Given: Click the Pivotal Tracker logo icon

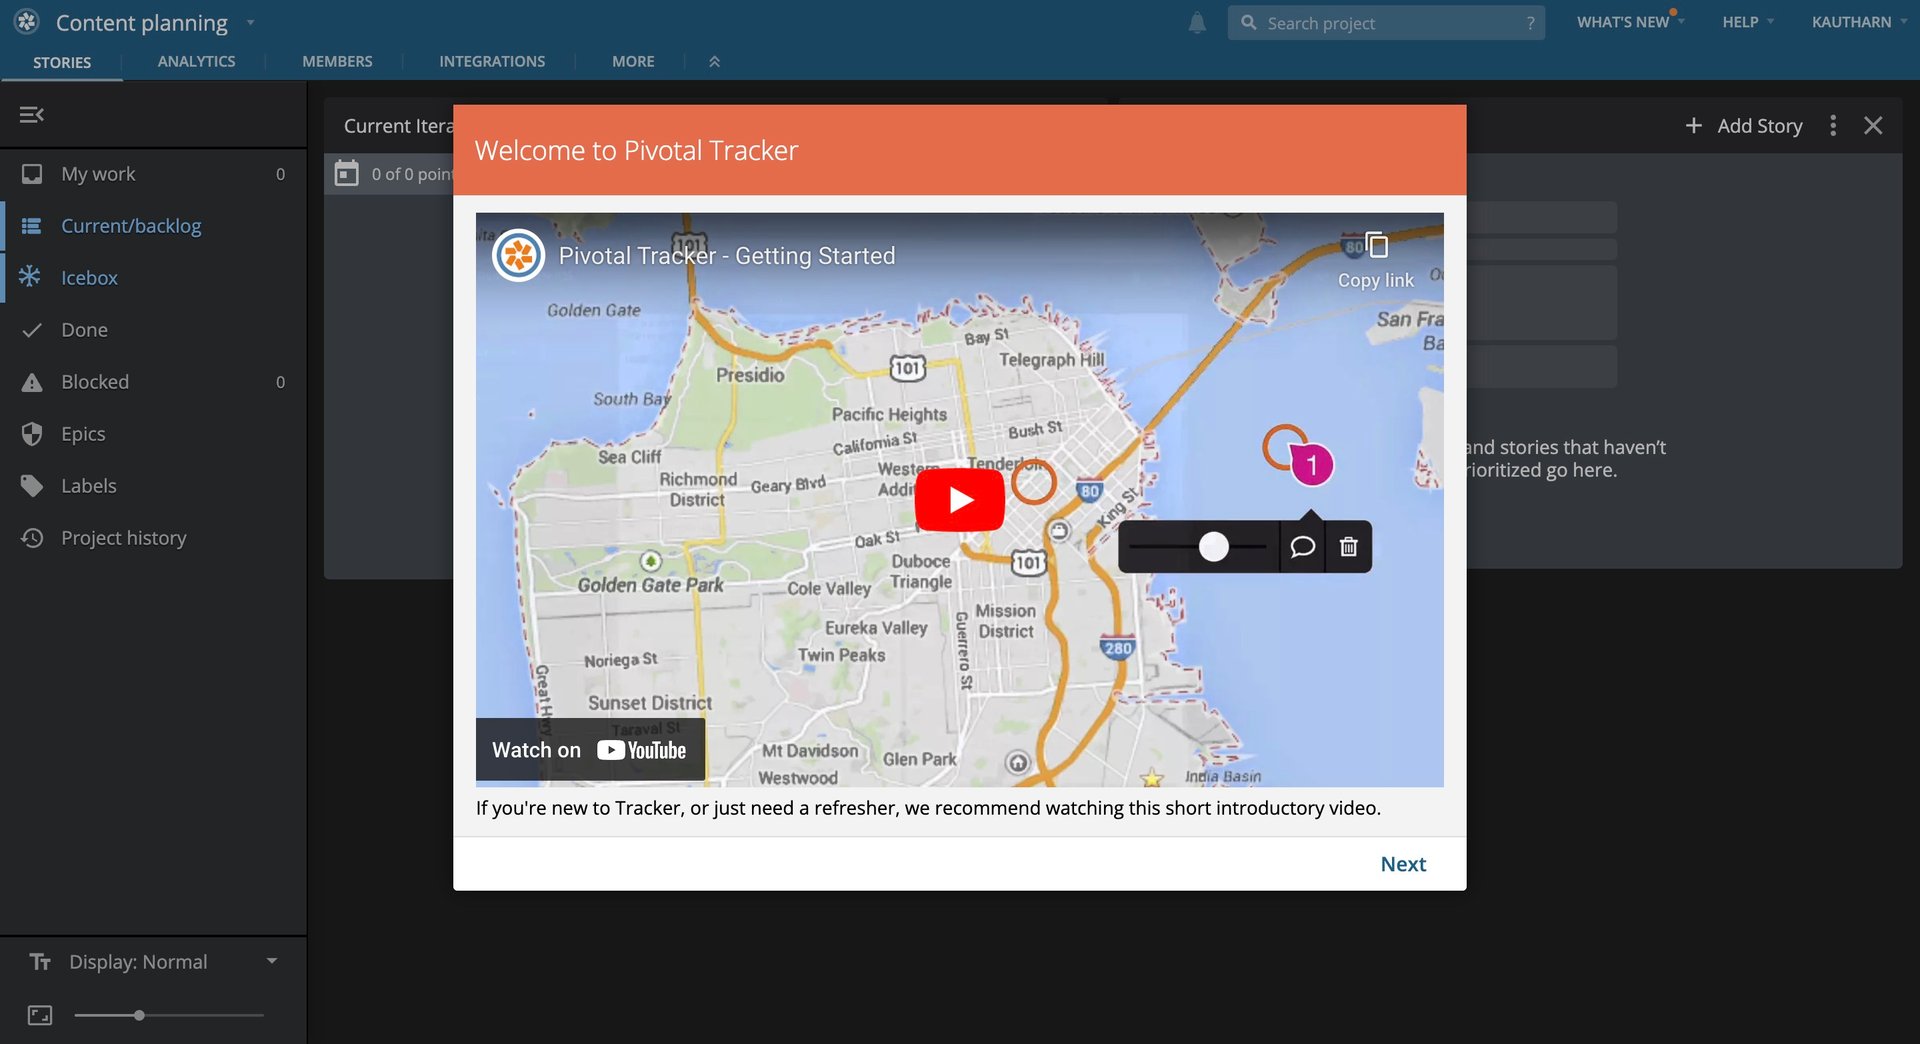Looking at the screenshot, I should tap(27, 21).
